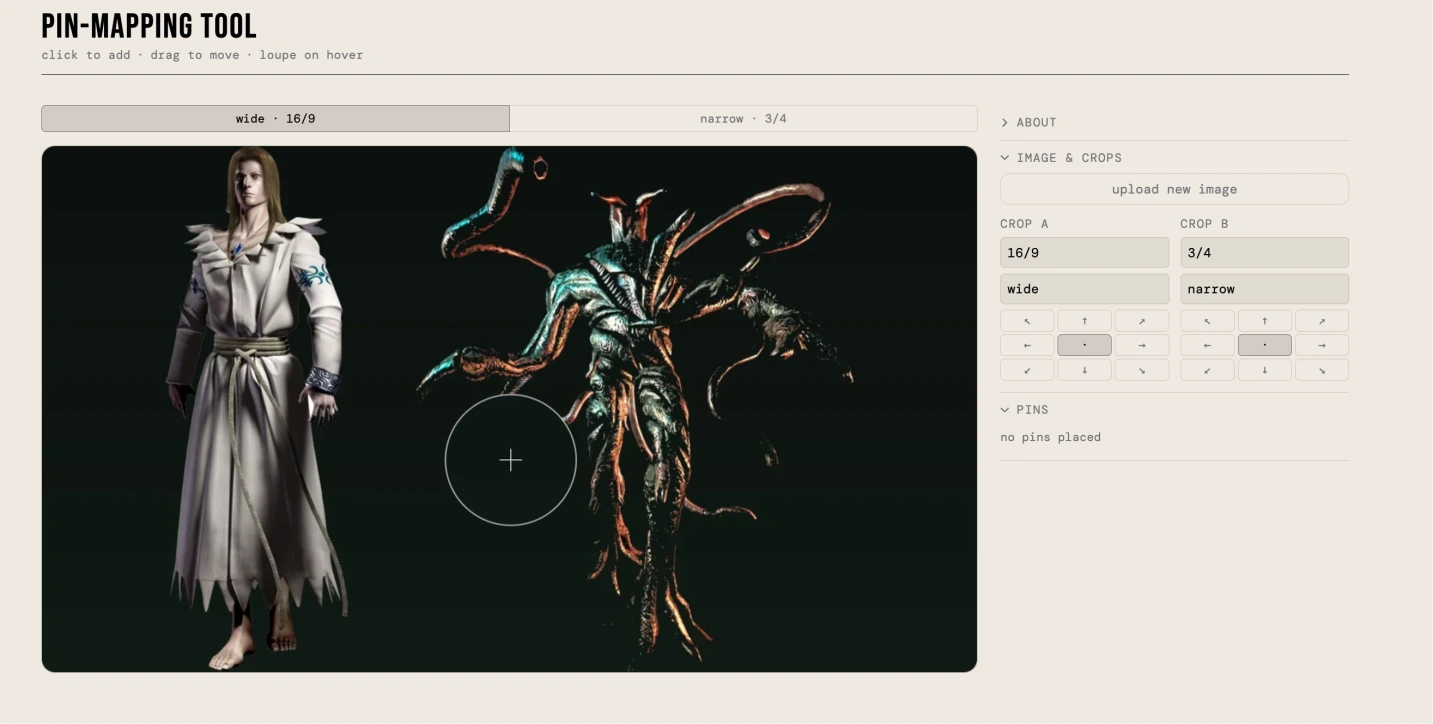
Task: Anchor Crop B to the bottom with down arrow
Action: 1265,370
